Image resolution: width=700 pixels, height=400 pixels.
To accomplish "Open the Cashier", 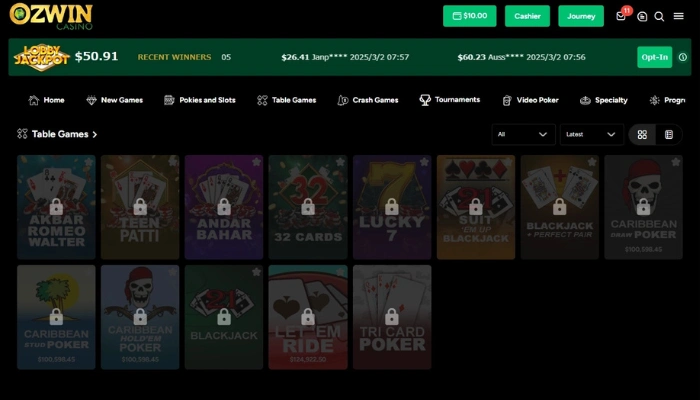I will coord(527,16).
